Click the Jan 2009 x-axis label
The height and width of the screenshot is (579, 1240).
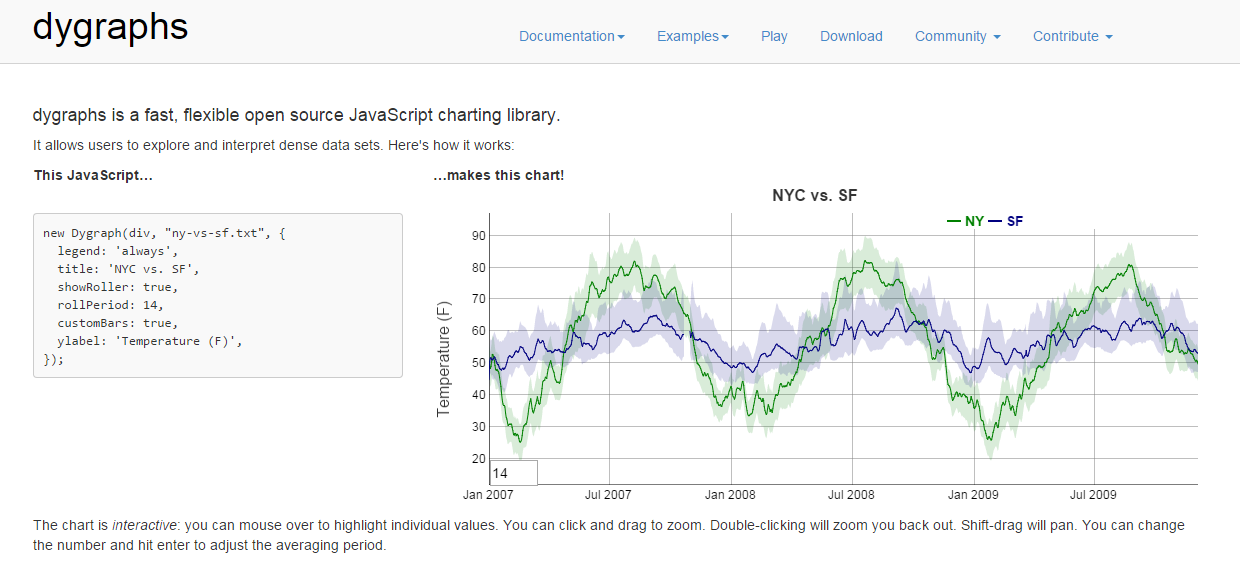pos(973,494)
